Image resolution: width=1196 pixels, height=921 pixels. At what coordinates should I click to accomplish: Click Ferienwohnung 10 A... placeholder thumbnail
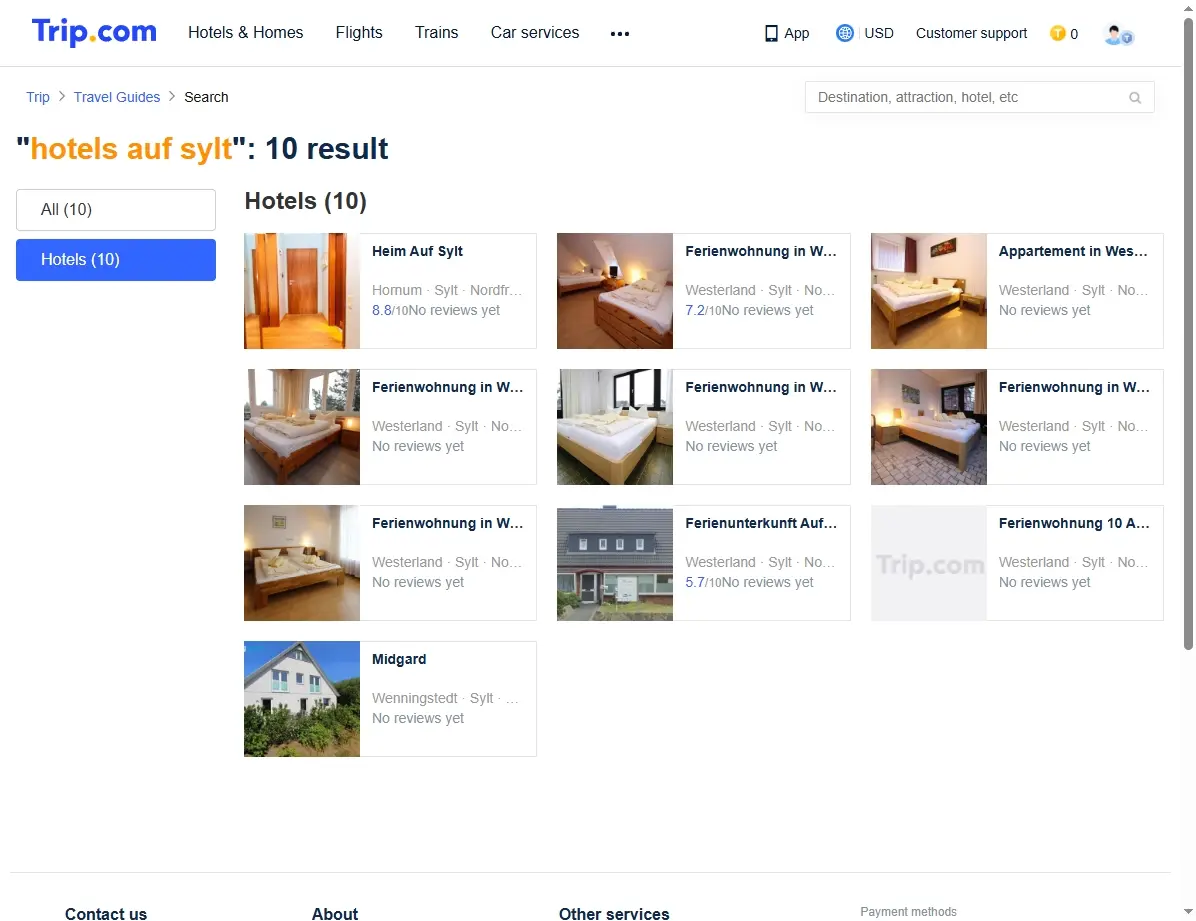coord(928,562)
